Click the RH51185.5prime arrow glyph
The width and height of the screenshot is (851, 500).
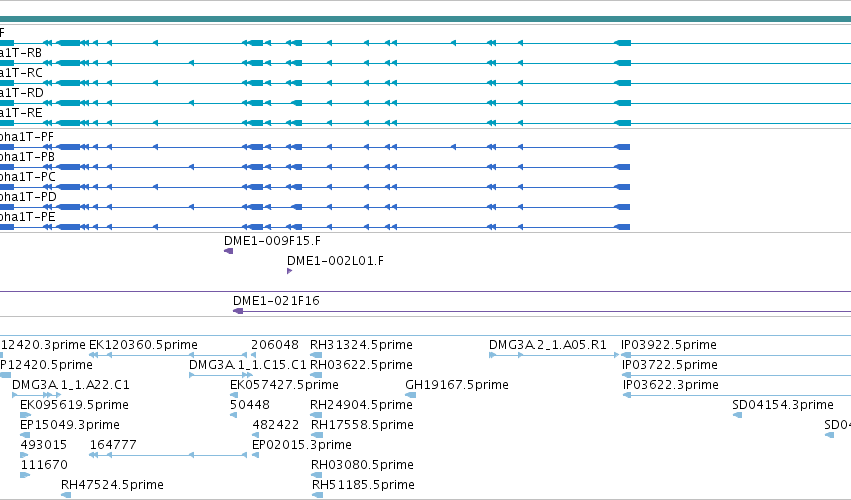(318, 495)
